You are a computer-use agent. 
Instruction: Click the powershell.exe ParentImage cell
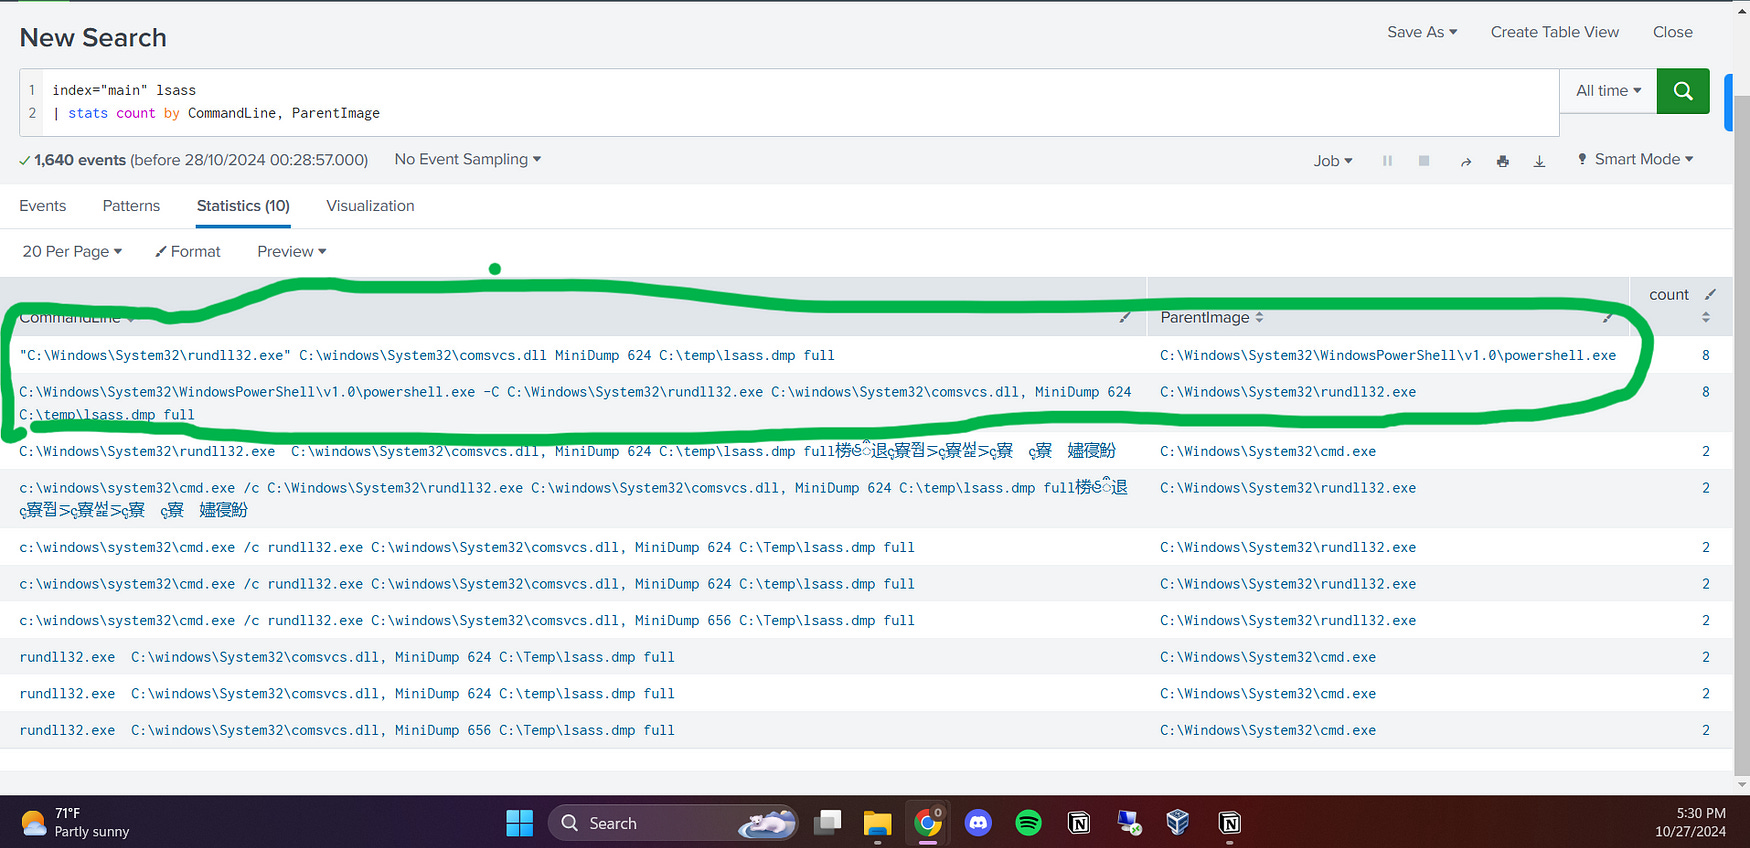(x=1388, y=355)
